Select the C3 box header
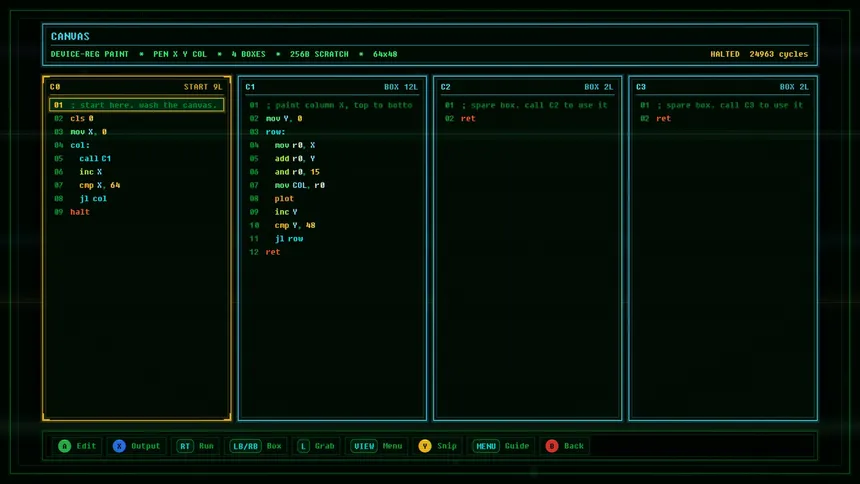860x484 pixels. tap(722, 87)
